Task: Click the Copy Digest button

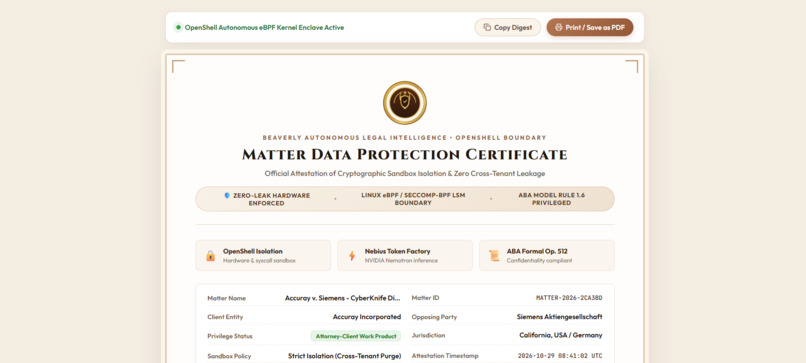Action: point(507,27)
